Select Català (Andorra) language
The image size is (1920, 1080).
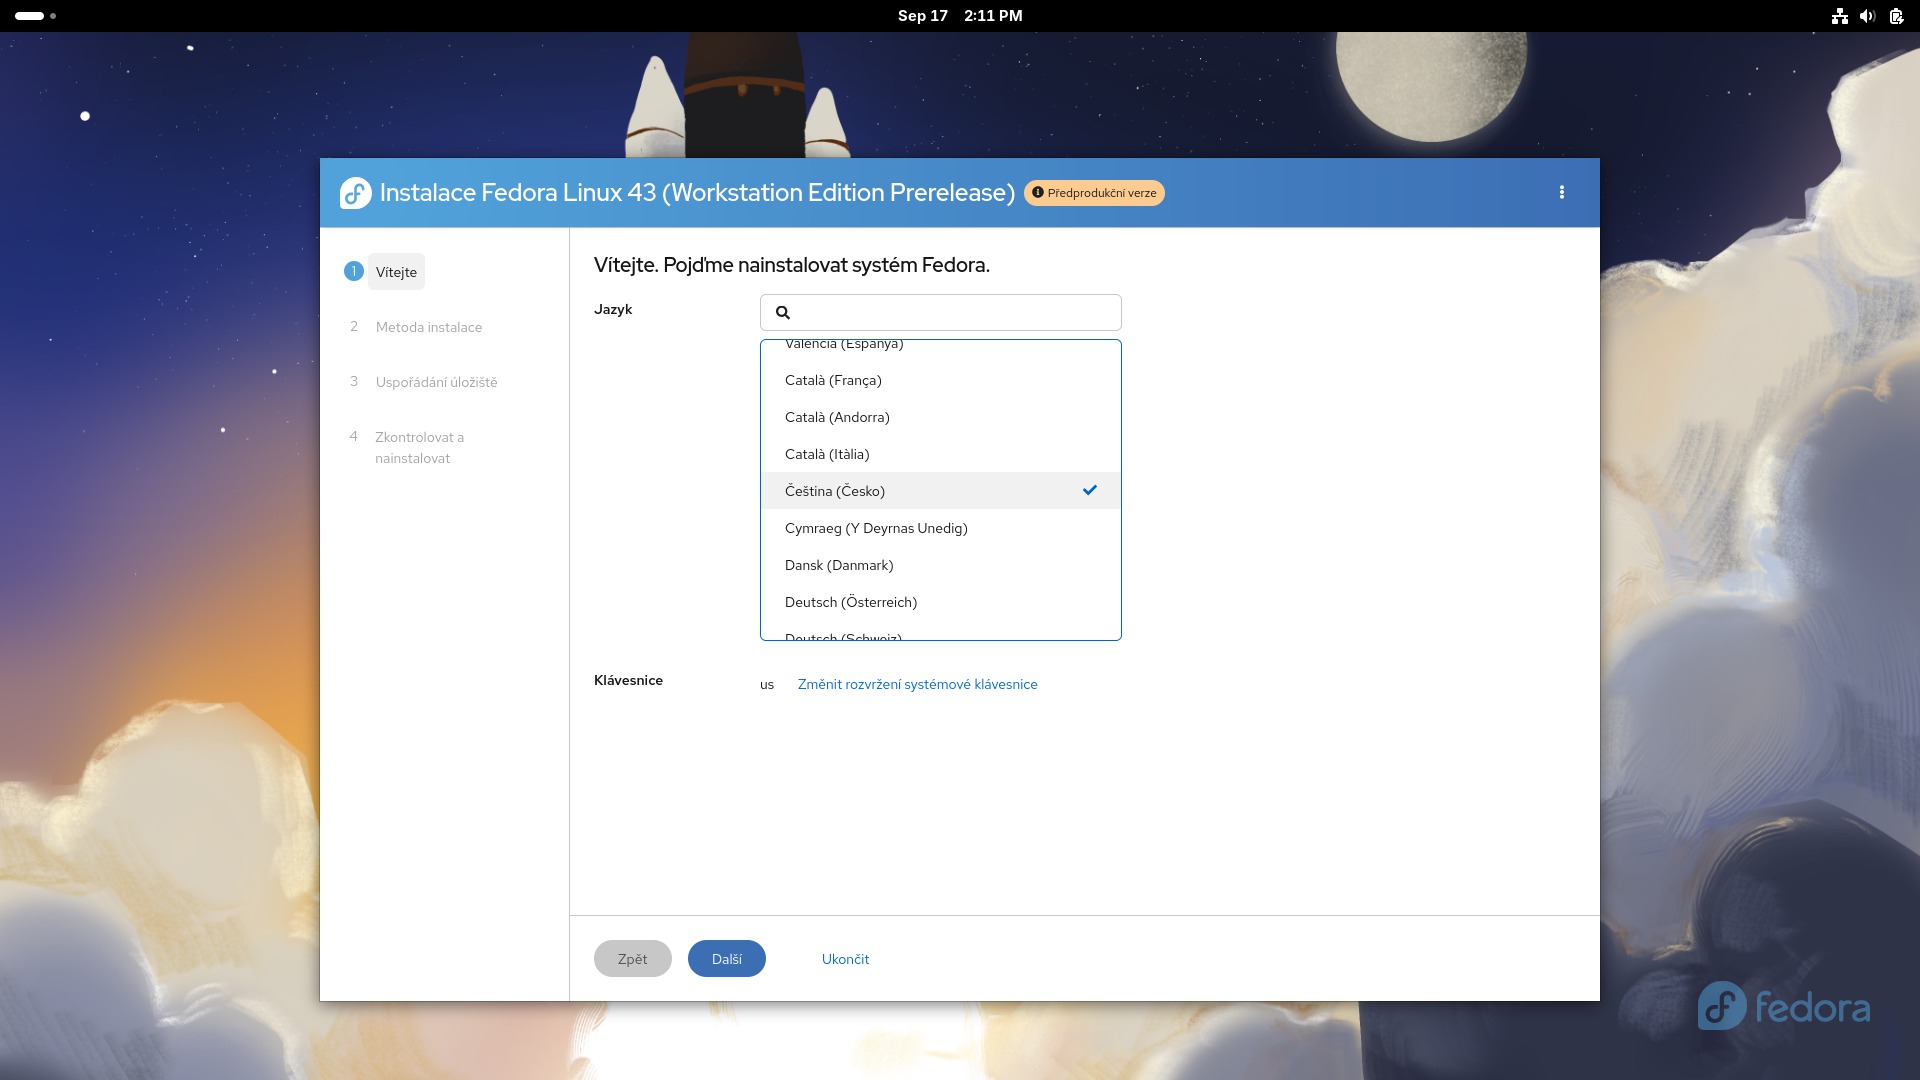941,417
